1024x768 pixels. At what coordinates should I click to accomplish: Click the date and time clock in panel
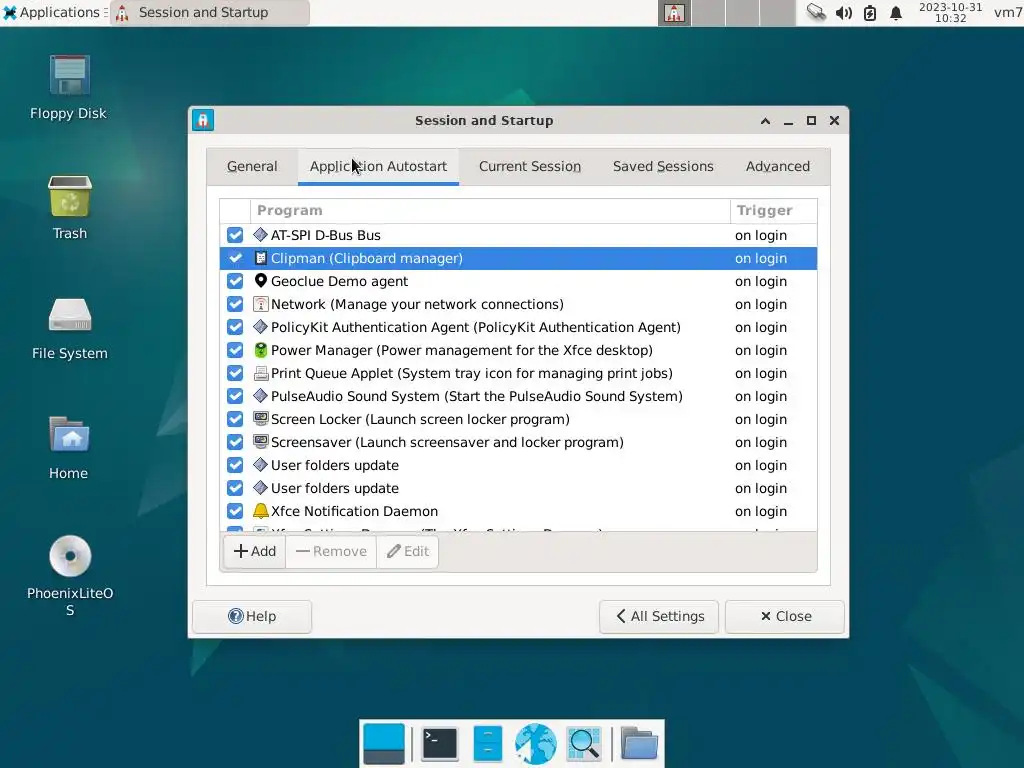pos(950,12)
